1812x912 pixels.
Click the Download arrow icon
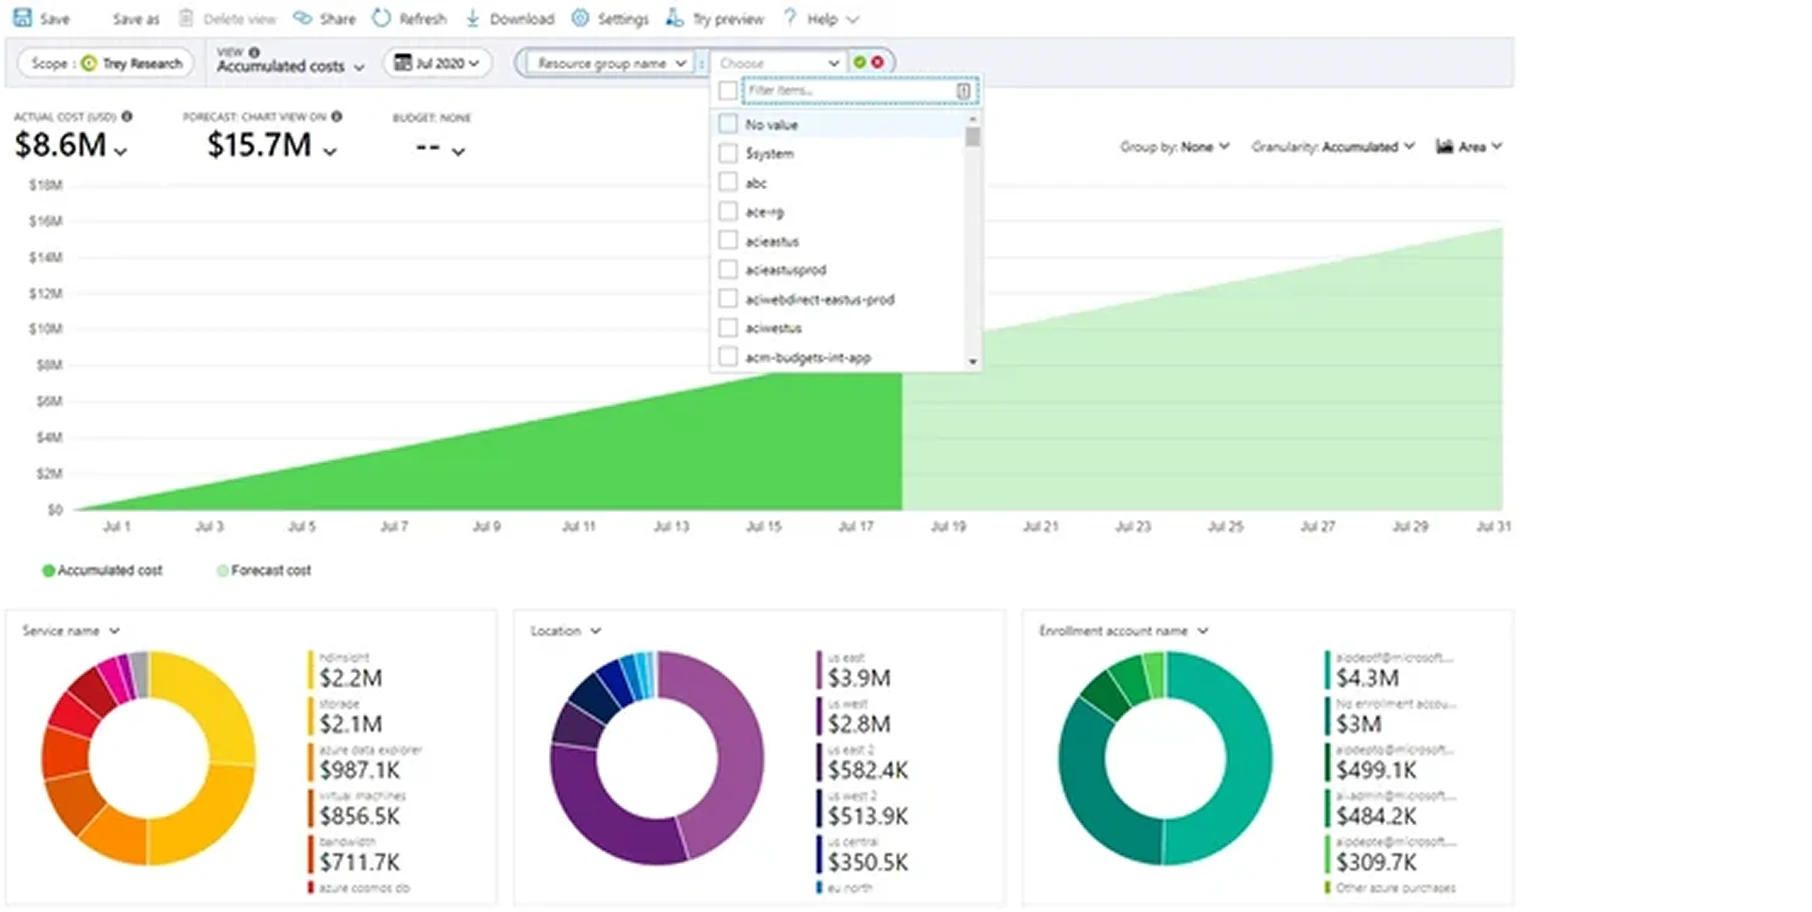(473, 18)
